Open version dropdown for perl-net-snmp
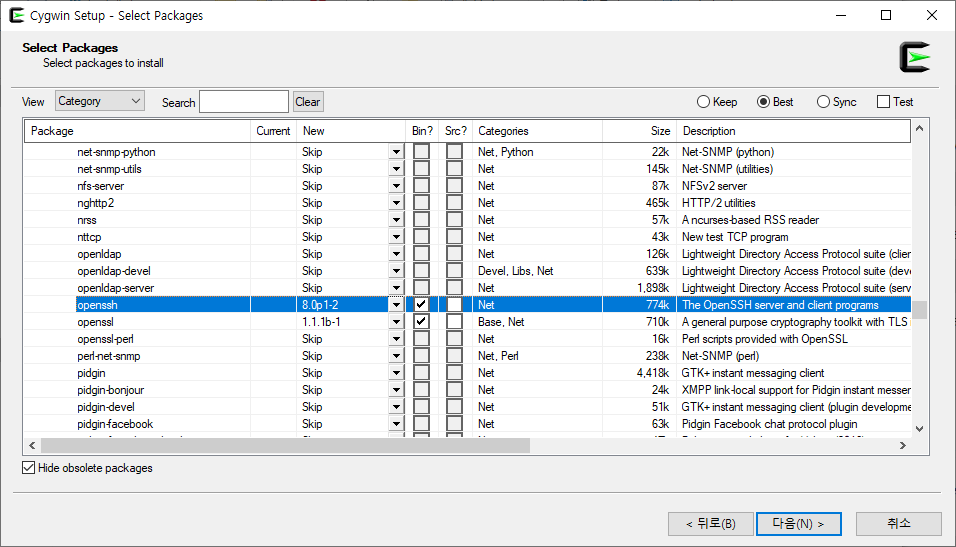This screenshot has width=956, height=547. pos(396,356)
